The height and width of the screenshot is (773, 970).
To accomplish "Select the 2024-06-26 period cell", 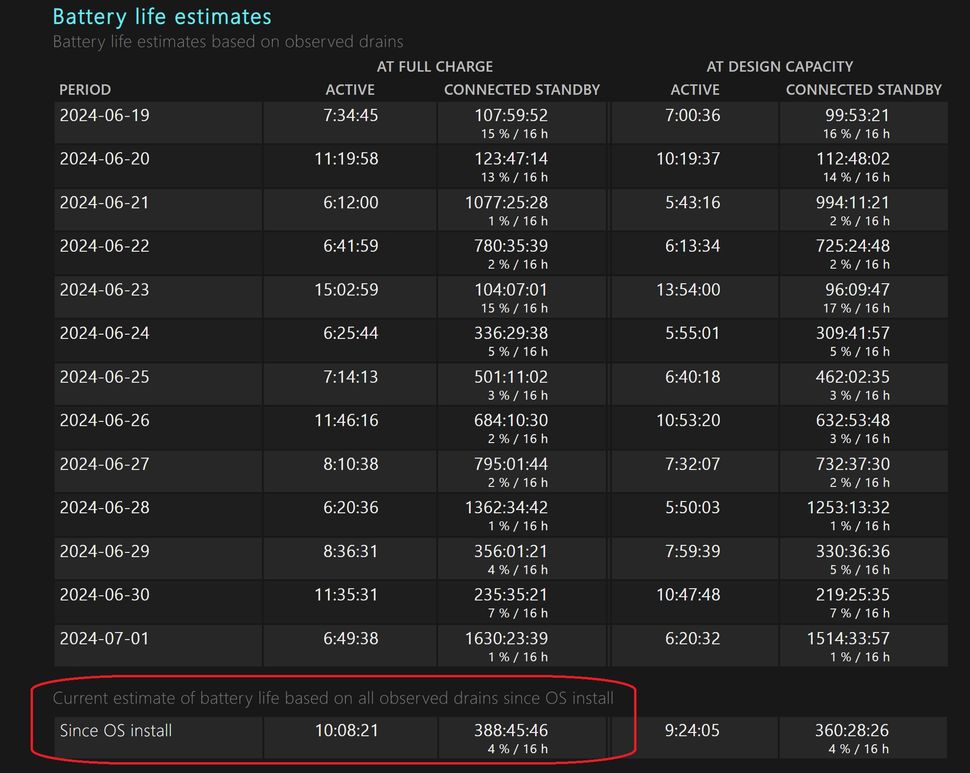I will [x=104, y=421].
